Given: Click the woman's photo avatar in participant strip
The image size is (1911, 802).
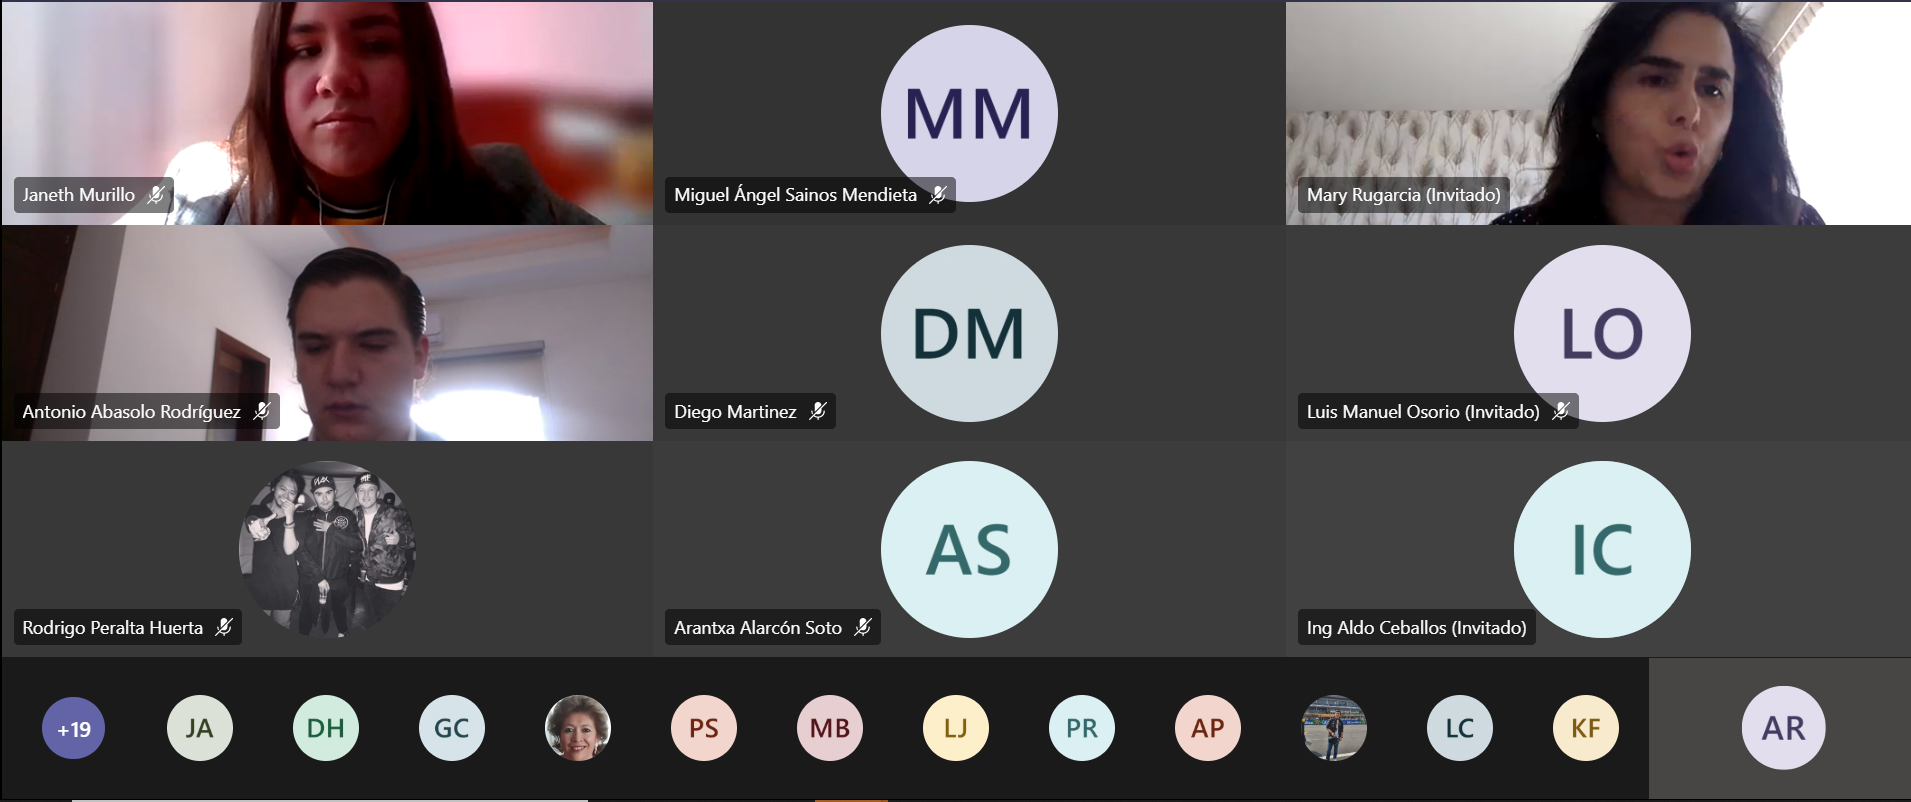Looking at the screenshot, I should 577,728.
